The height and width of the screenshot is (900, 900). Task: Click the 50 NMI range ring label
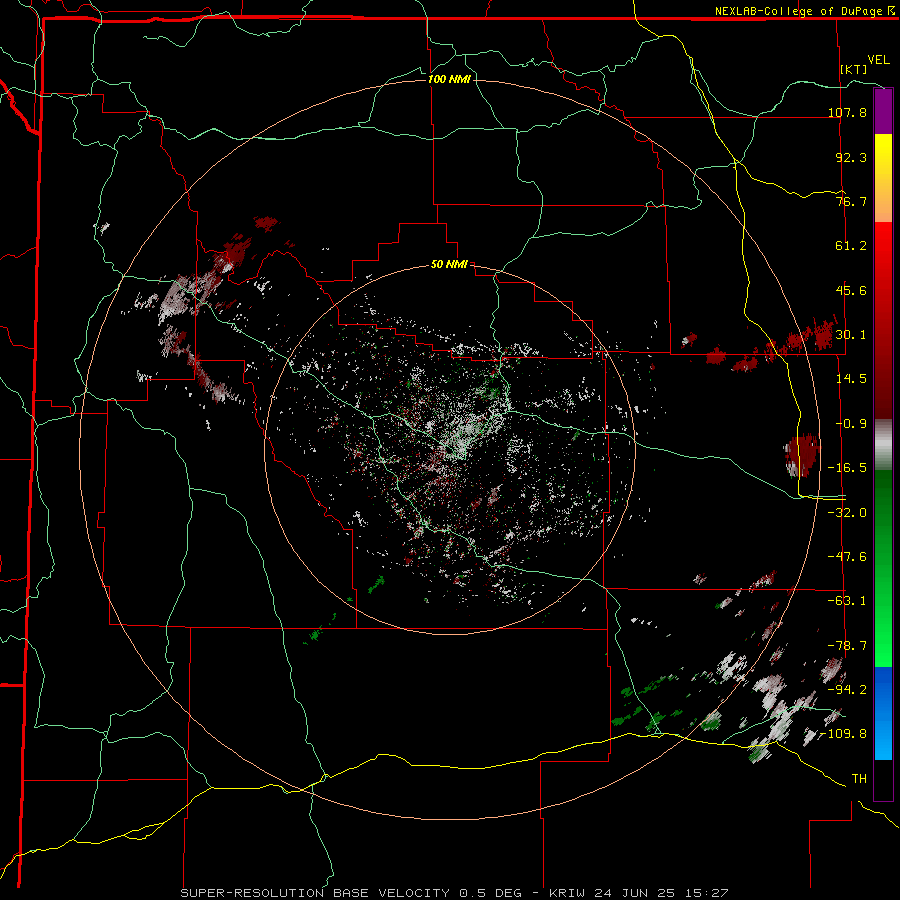(x=449, y=265)
